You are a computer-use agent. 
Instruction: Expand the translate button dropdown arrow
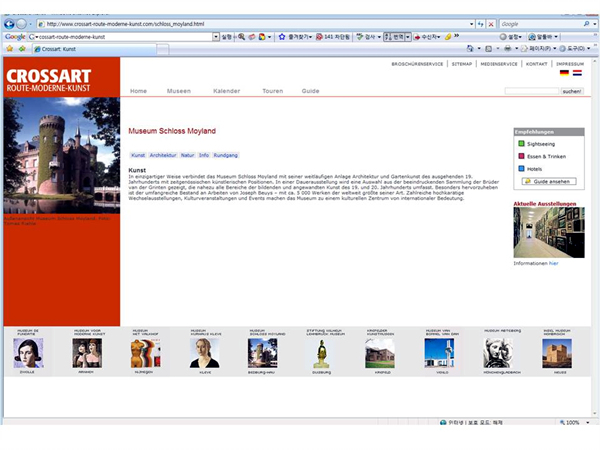(x=408, y=37)
